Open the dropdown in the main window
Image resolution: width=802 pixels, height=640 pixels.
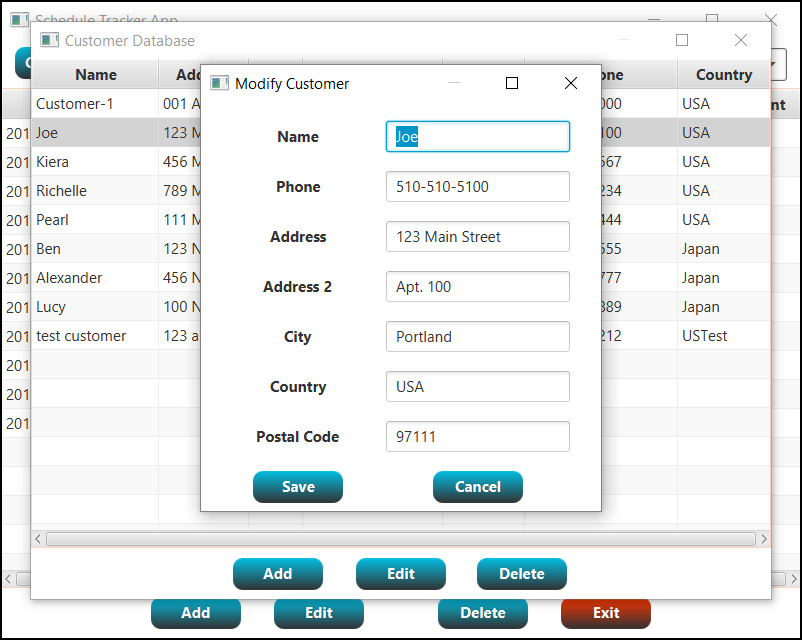click(778, 64)
